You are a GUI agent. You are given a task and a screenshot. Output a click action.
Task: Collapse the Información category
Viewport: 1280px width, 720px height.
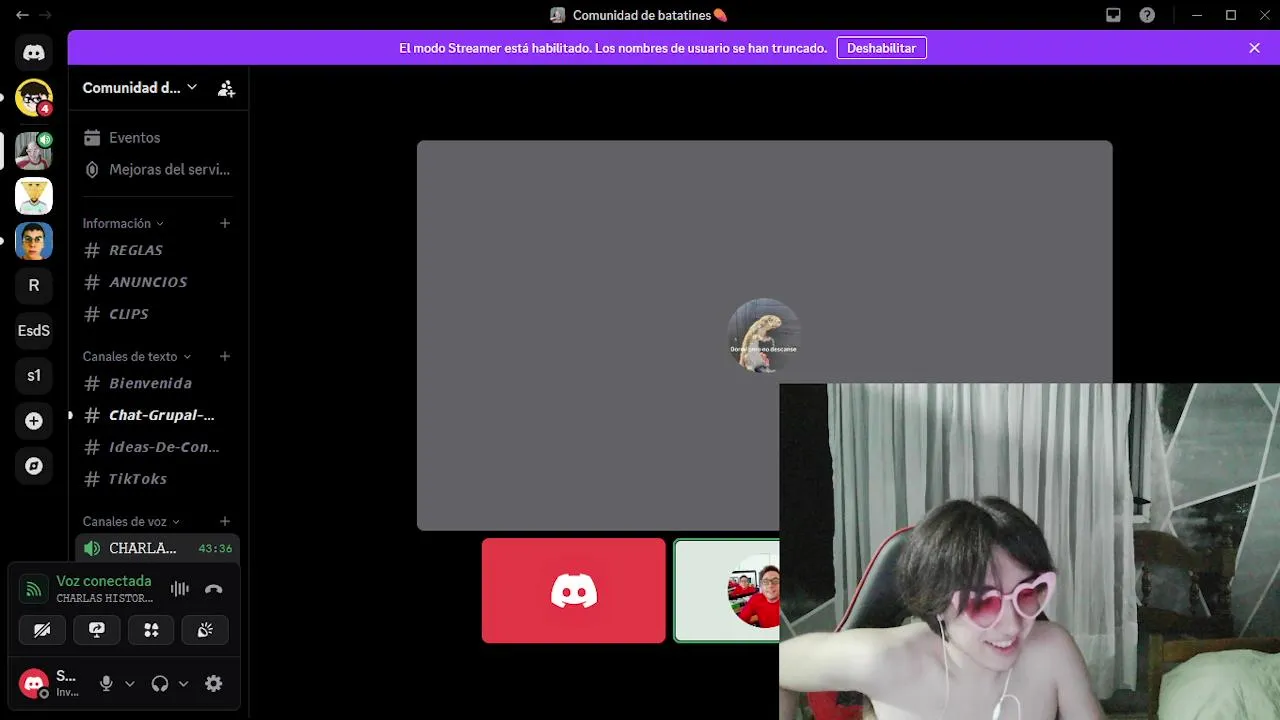click(123, 223)
